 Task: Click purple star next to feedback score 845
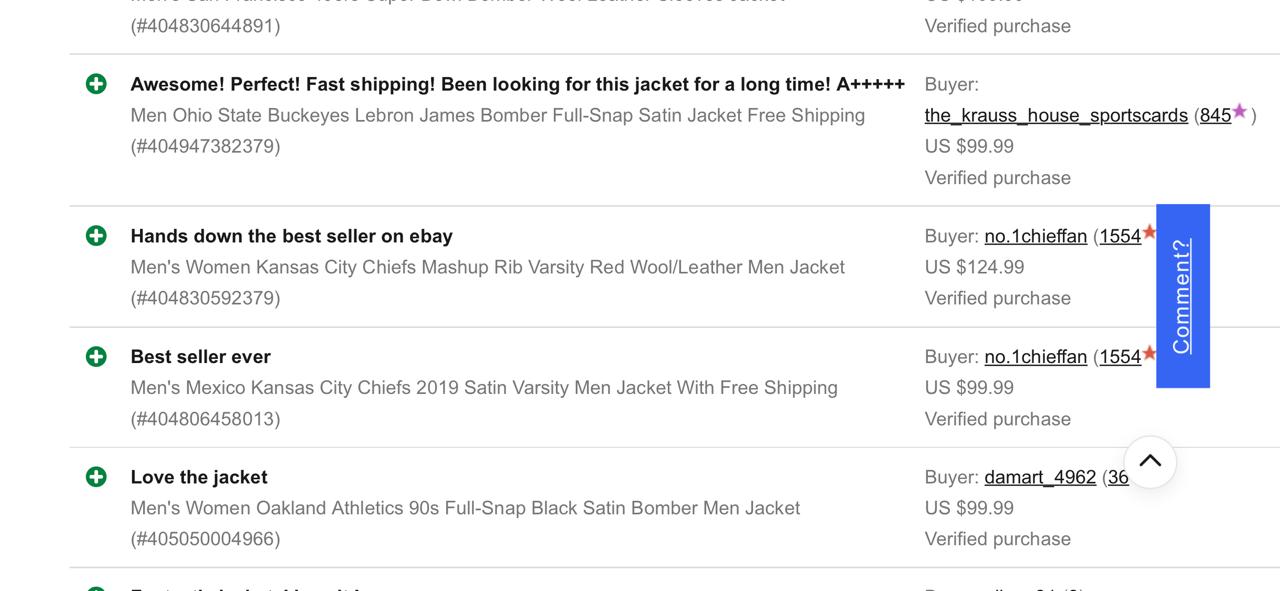tap(1240, 111)
